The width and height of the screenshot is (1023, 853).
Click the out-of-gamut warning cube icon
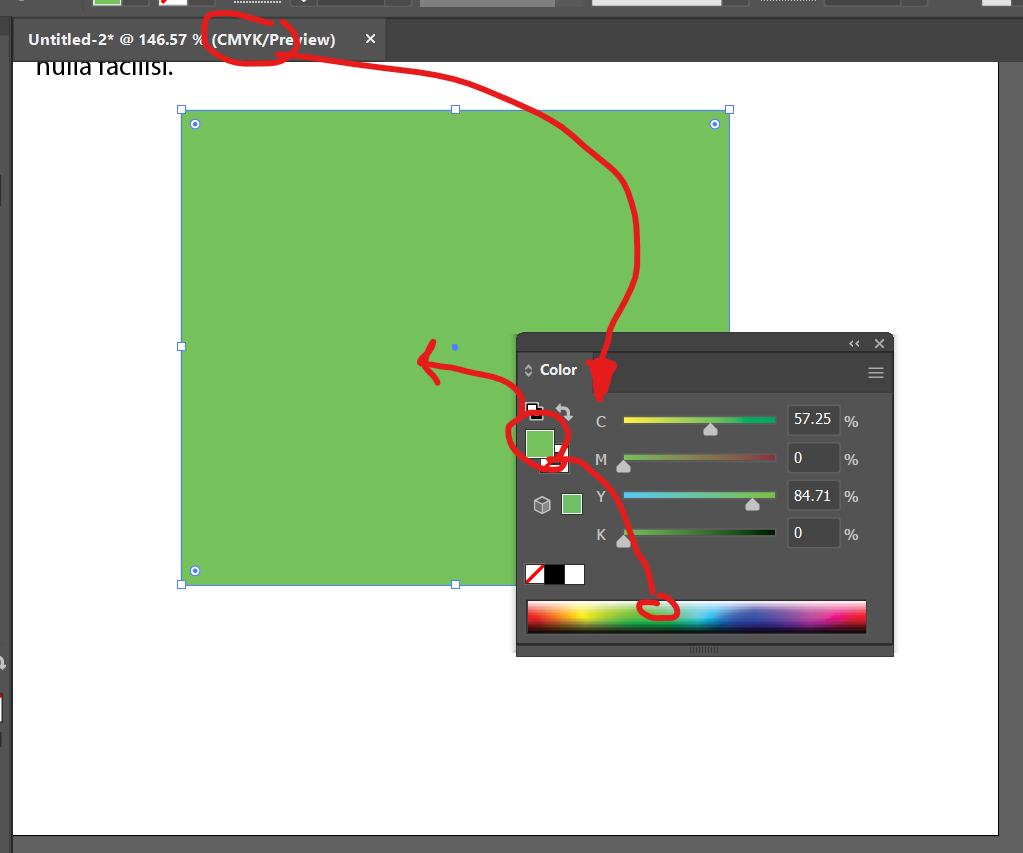coord(542,504)
